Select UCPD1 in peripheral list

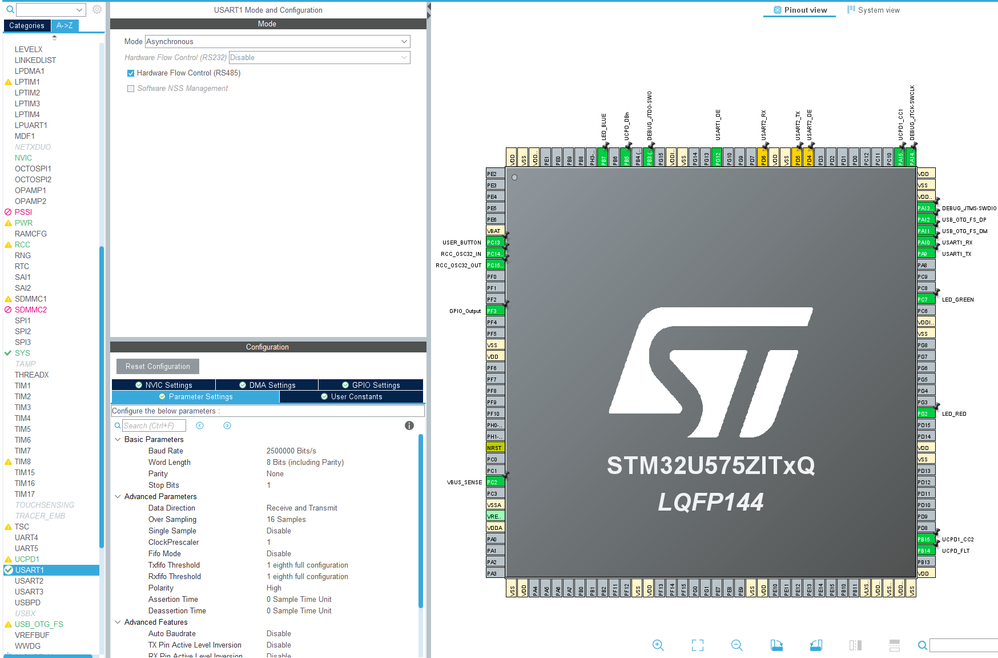27,559
